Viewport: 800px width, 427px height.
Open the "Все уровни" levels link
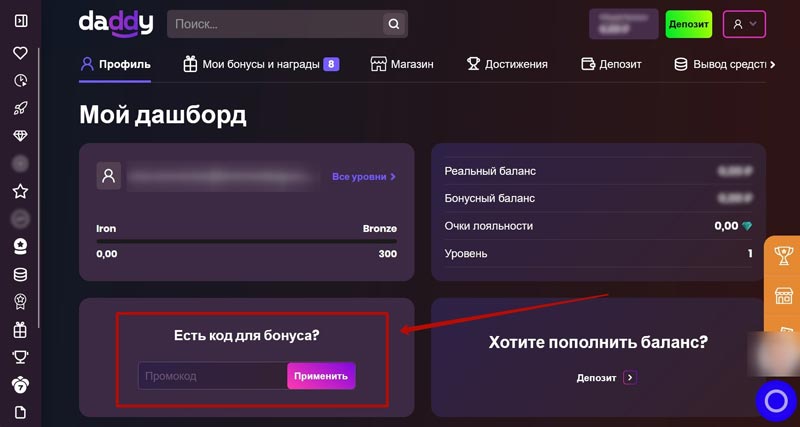point(364,177)
